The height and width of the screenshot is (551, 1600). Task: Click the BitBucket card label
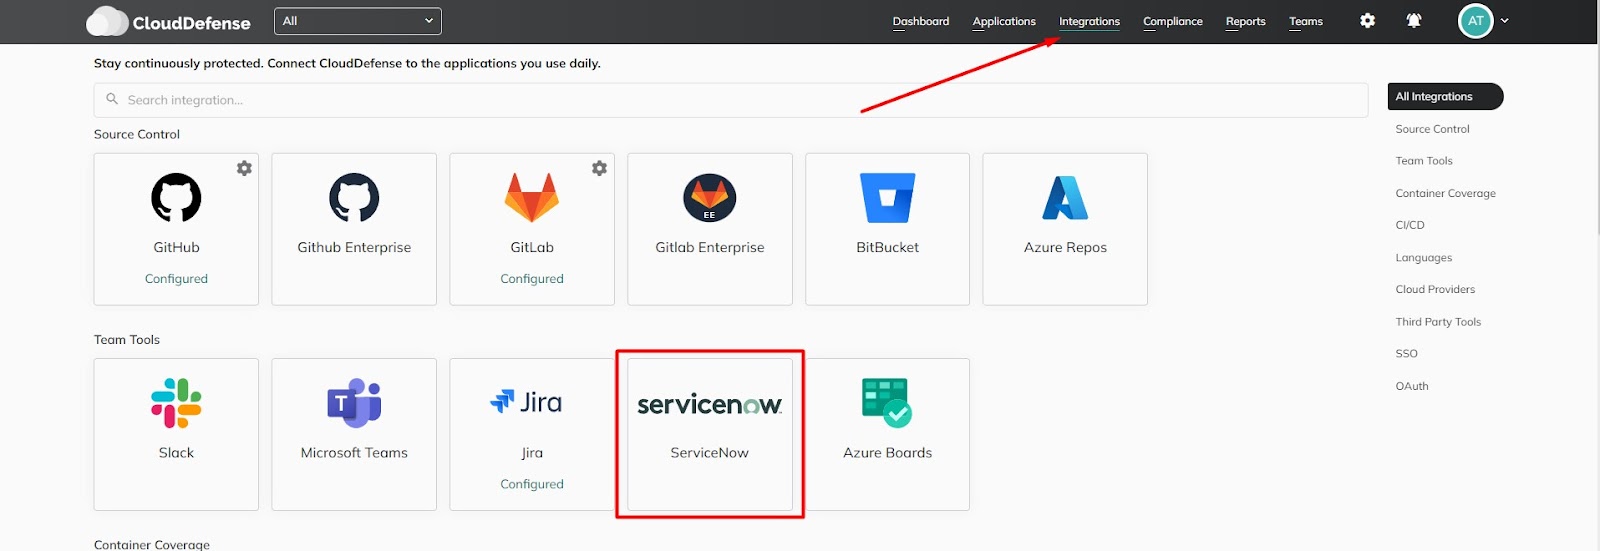pos(888,247)
